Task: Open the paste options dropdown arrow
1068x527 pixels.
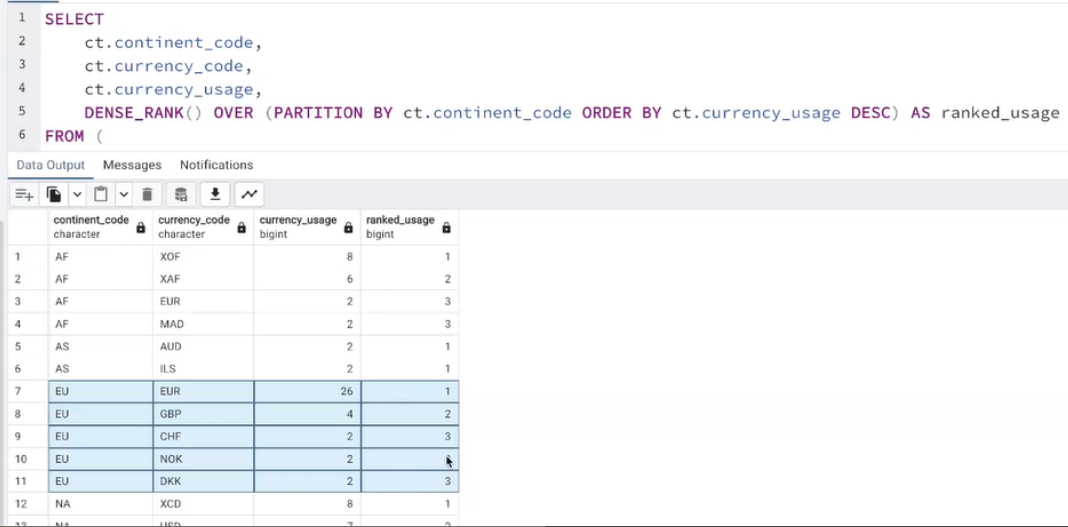Action: point(123,195)
